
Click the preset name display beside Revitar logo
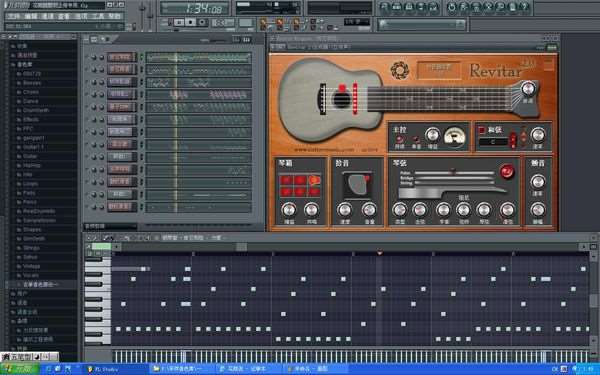439,69
